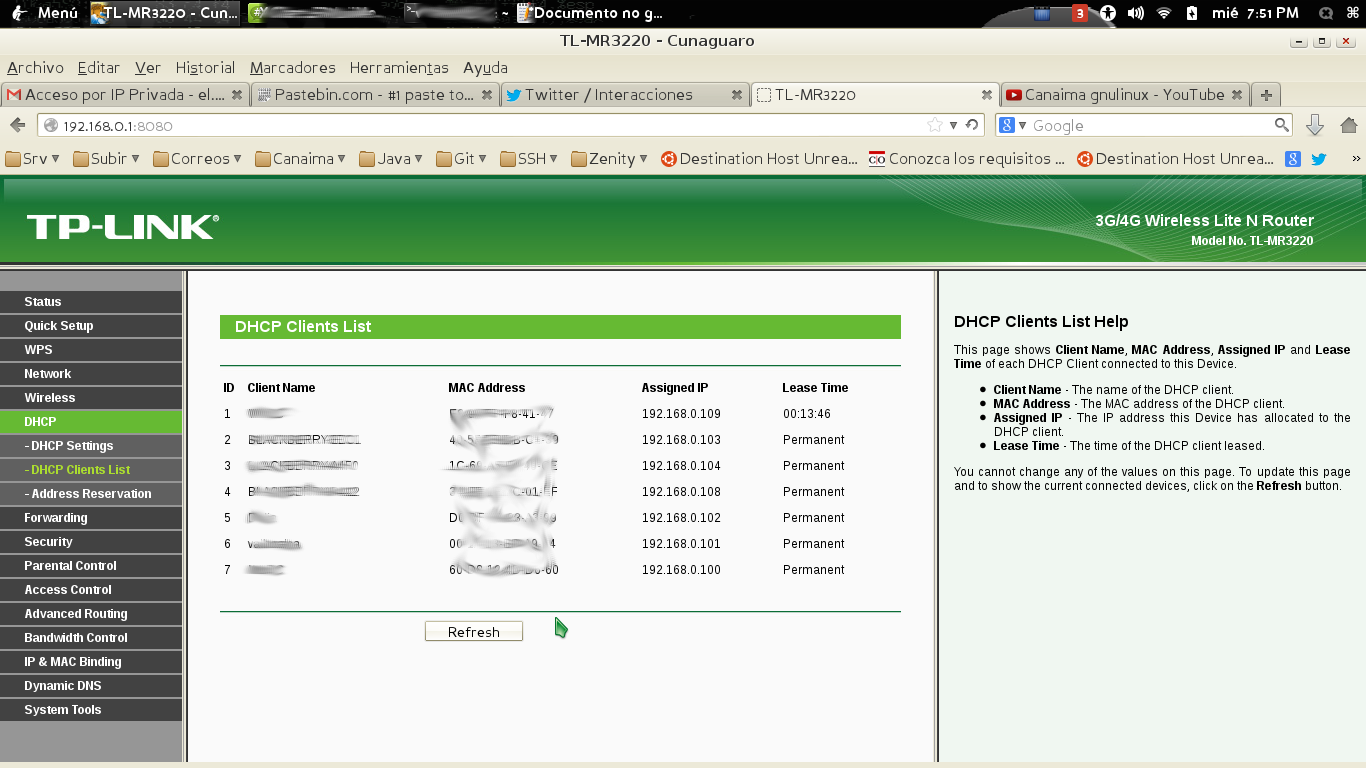Click the terminal task in top panel
The image size is (1366, 768).
457,13
